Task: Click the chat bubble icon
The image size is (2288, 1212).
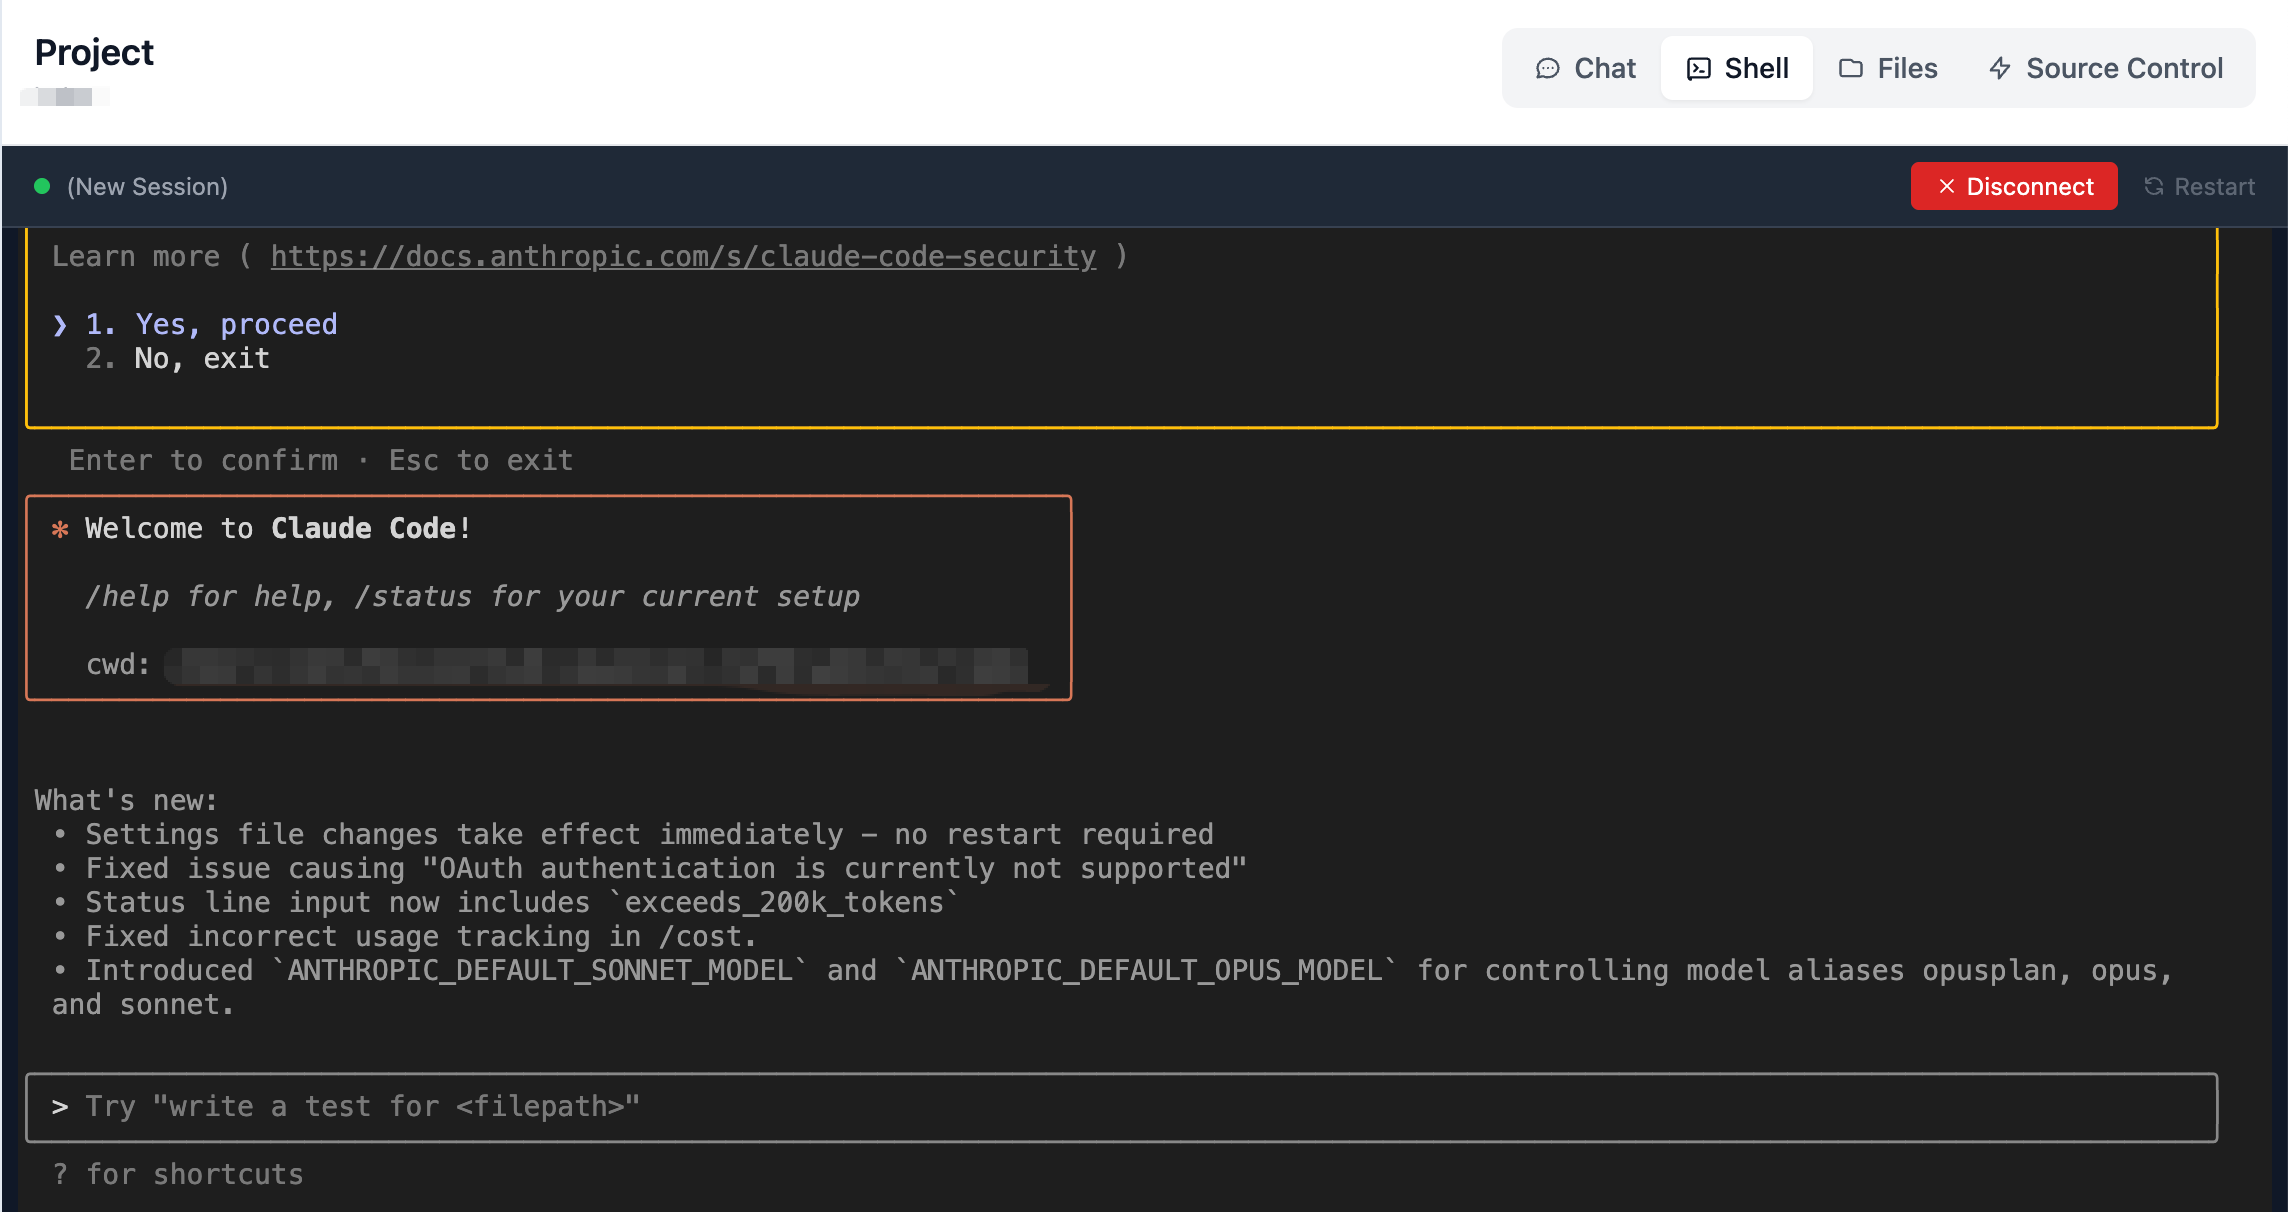Action: [1548, 68]
